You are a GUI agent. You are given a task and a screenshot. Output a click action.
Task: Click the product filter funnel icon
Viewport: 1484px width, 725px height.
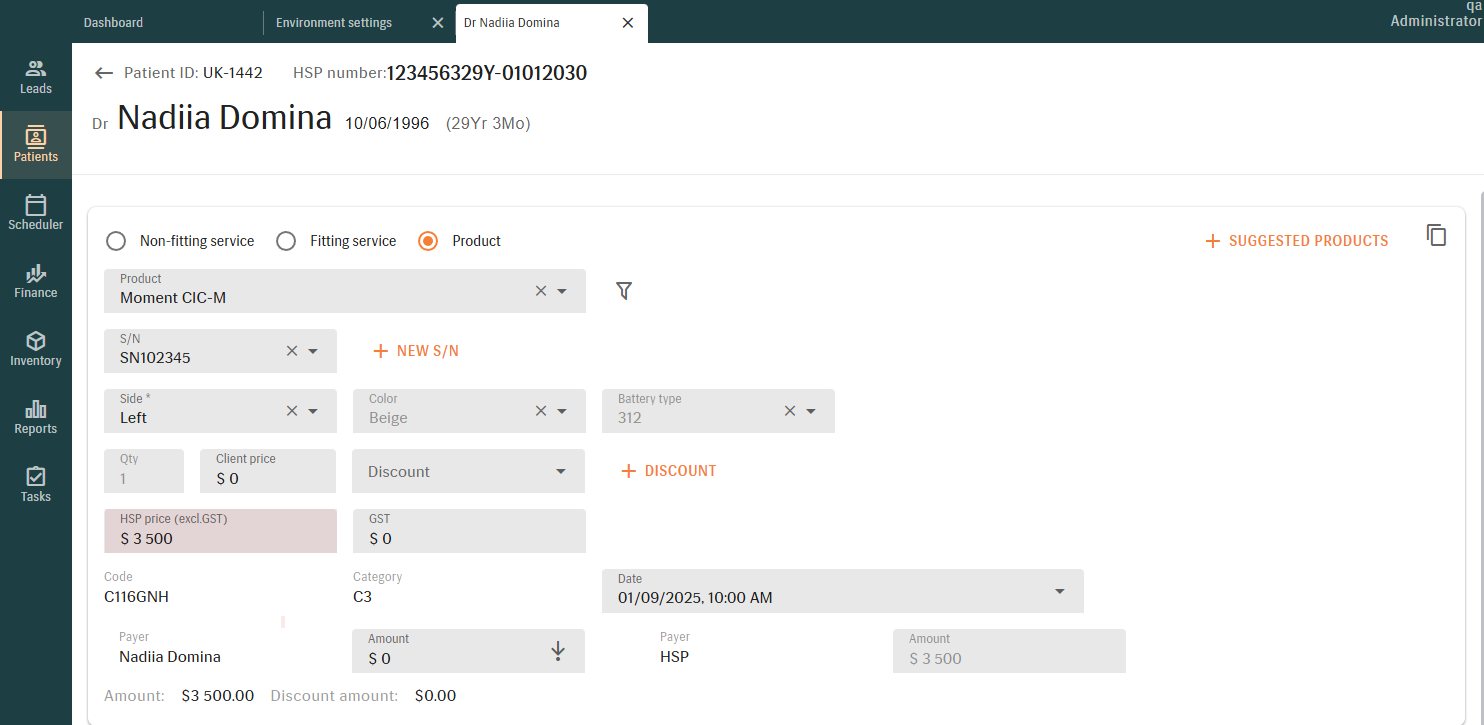pos(624,291)
